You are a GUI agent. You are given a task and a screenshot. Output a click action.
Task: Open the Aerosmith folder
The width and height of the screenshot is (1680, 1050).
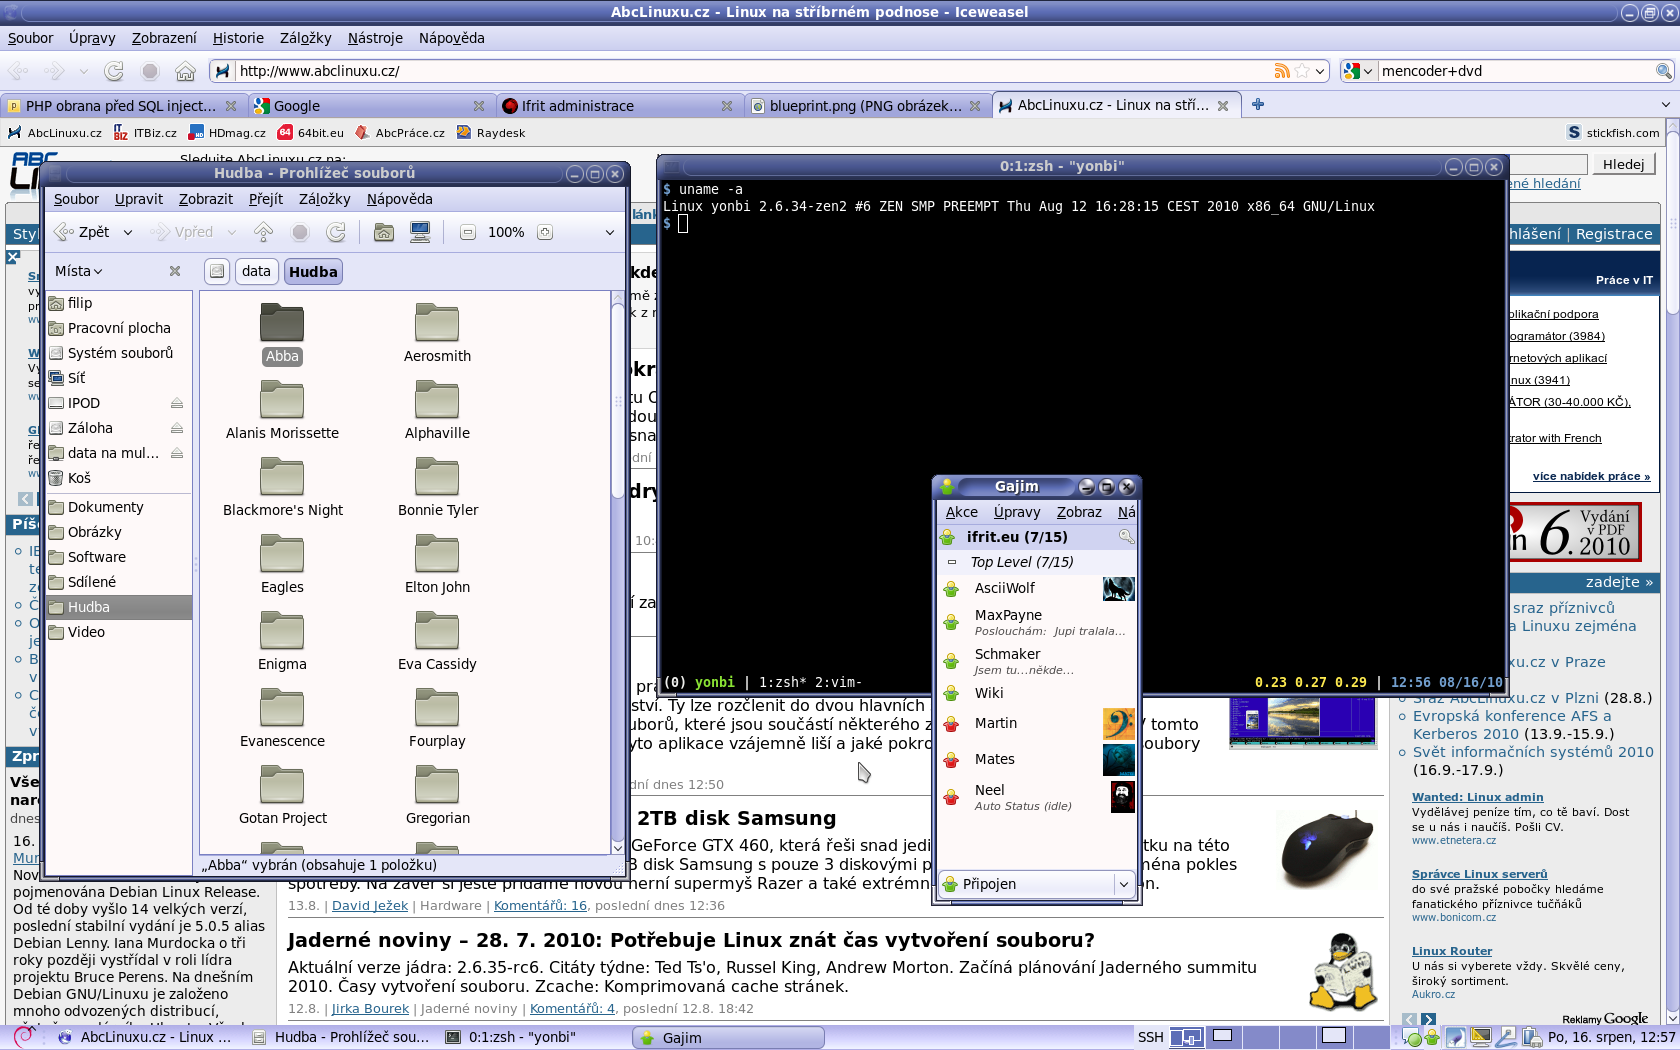coord(437,333)
